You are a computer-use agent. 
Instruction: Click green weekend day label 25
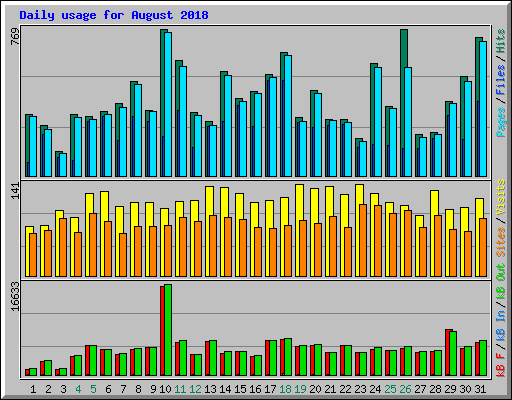(390, 389)
